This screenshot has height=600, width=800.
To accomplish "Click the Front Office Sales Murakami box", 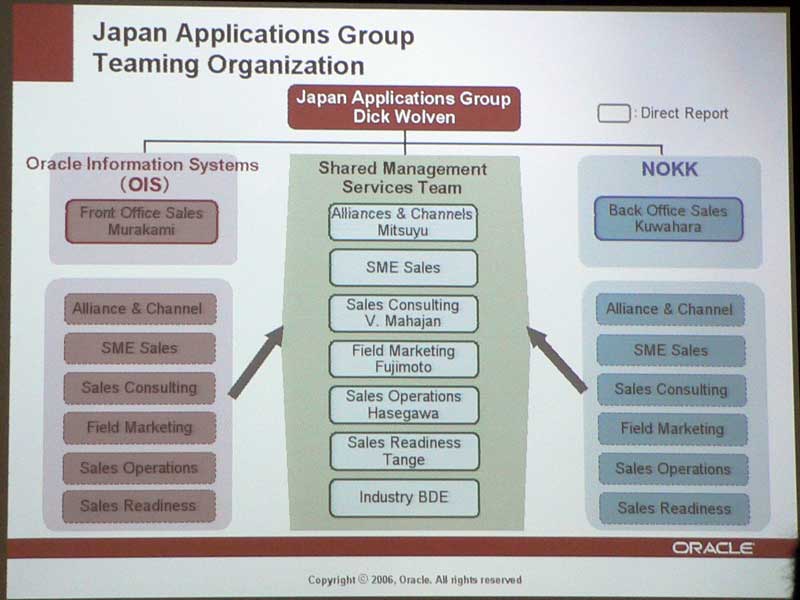I will tap(141, 221).
